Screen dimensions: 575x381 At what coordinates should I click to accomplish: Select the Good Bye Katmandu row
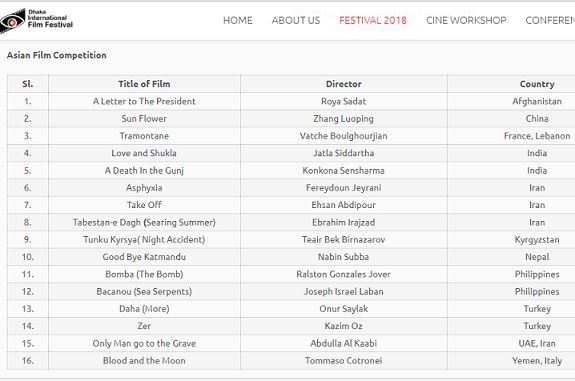coord(291,257)
